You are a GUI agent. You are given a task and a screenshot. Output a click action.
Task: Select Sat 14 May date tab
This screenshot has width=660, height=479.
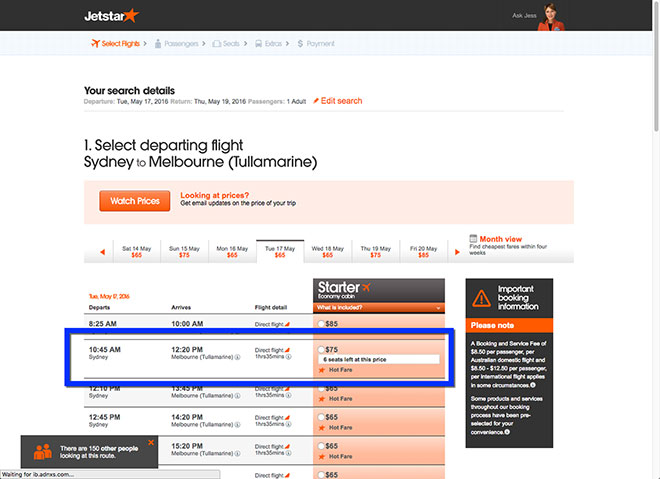coord(137,252)
